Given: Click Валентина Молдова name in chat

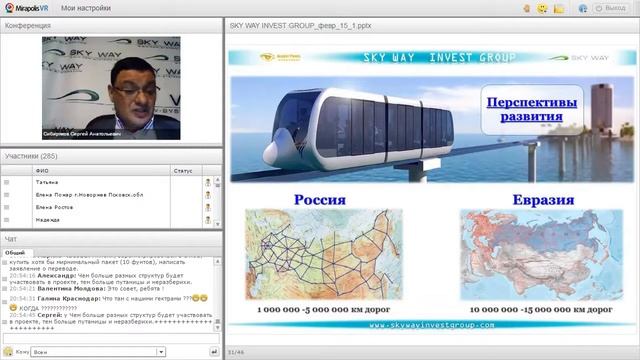Looking at the screenshot, I should coord(71,289).
